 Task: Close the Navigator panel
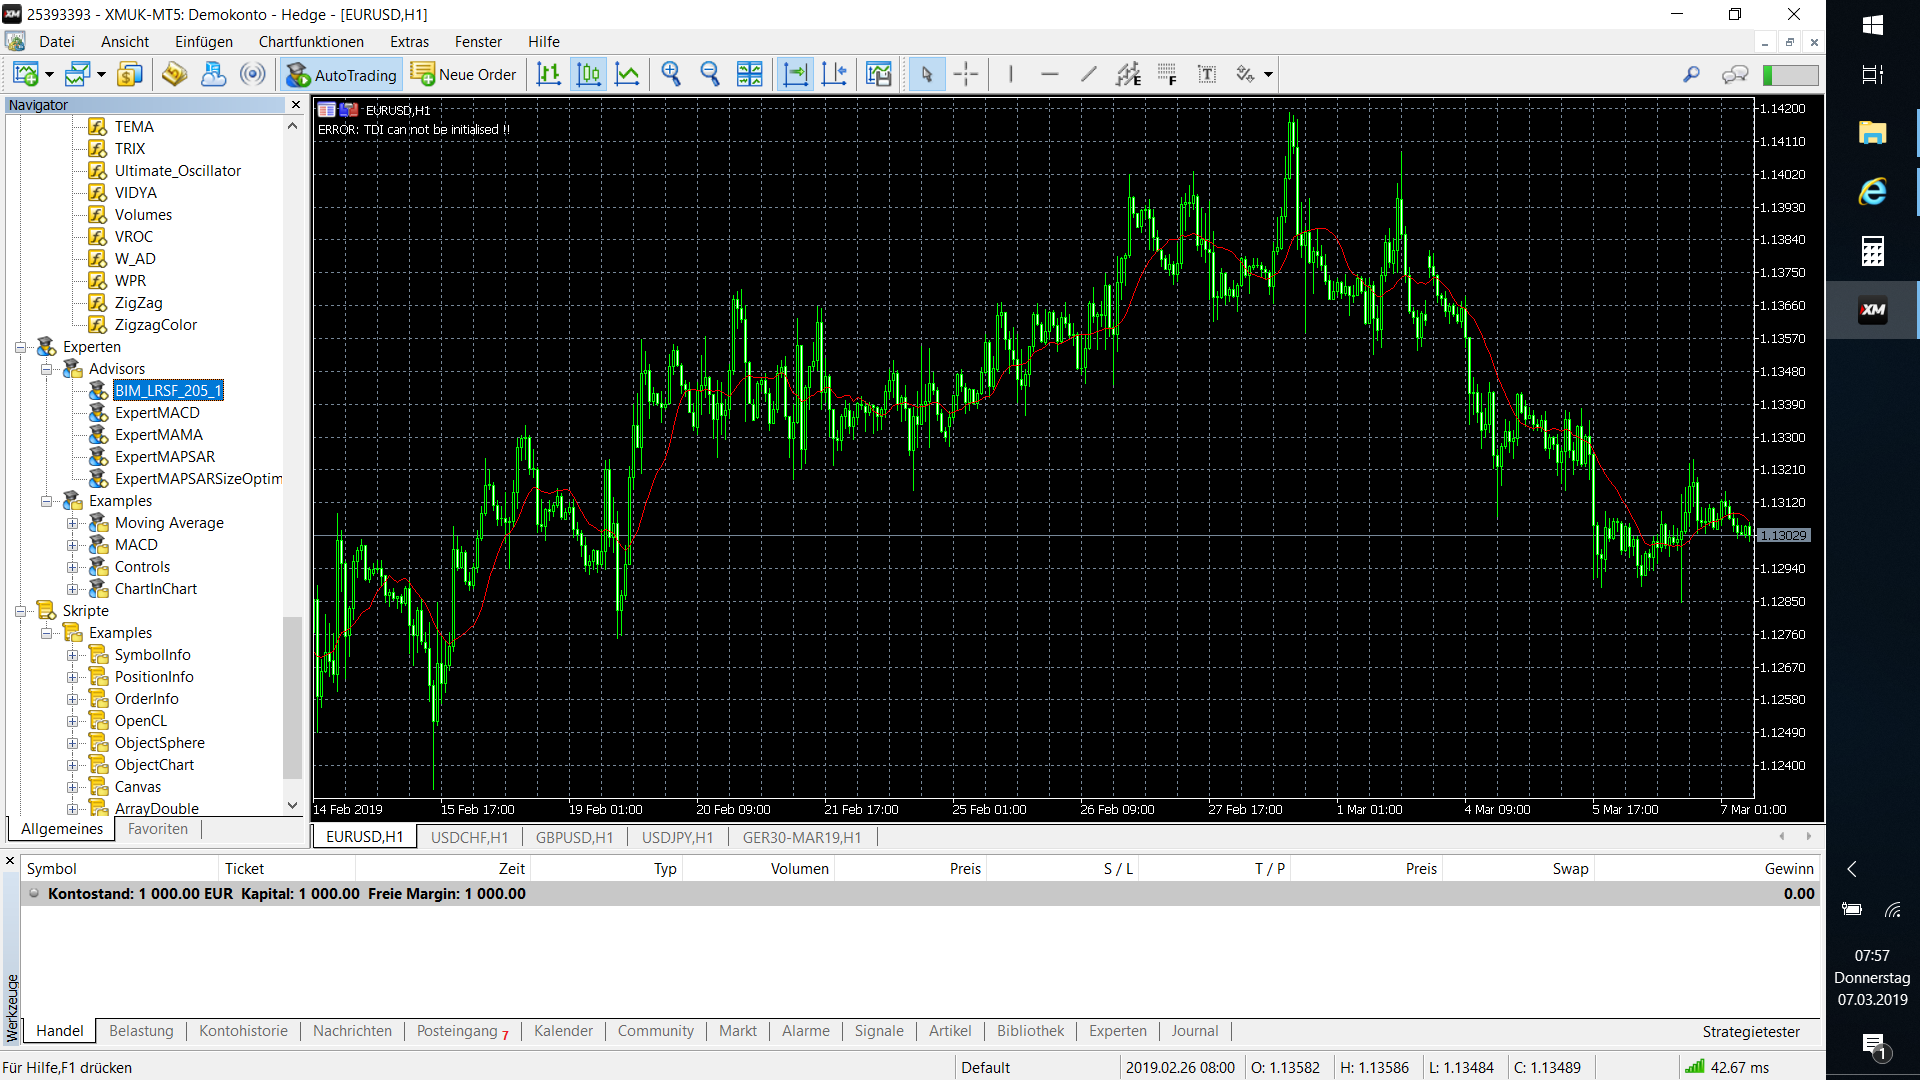(296, 105)
